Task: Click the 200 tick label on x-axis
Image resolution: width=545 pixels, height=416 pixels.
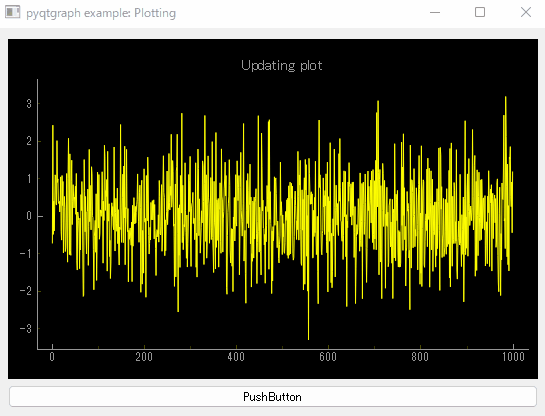Action: tap(144, 357)
